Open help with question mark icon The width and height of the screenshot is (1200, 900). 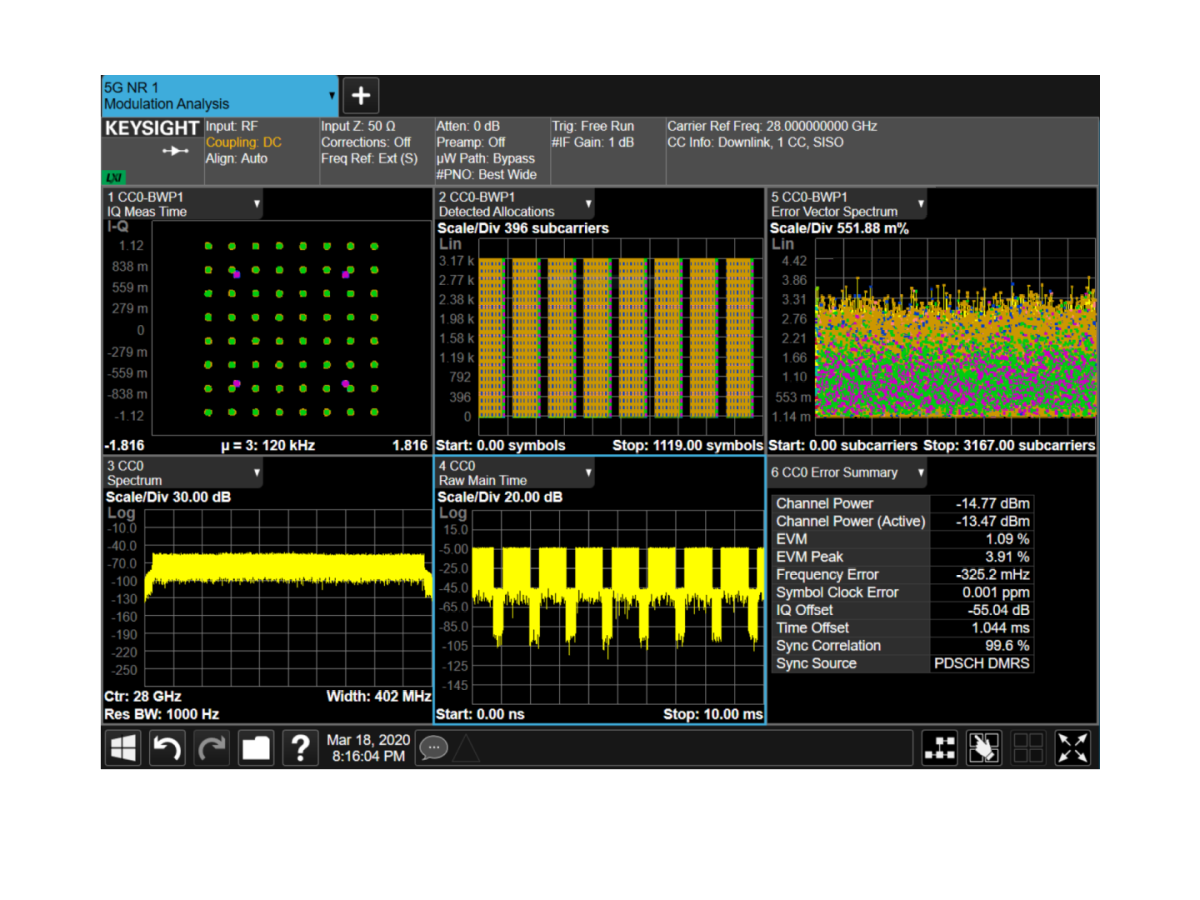[x=300, y=748]
